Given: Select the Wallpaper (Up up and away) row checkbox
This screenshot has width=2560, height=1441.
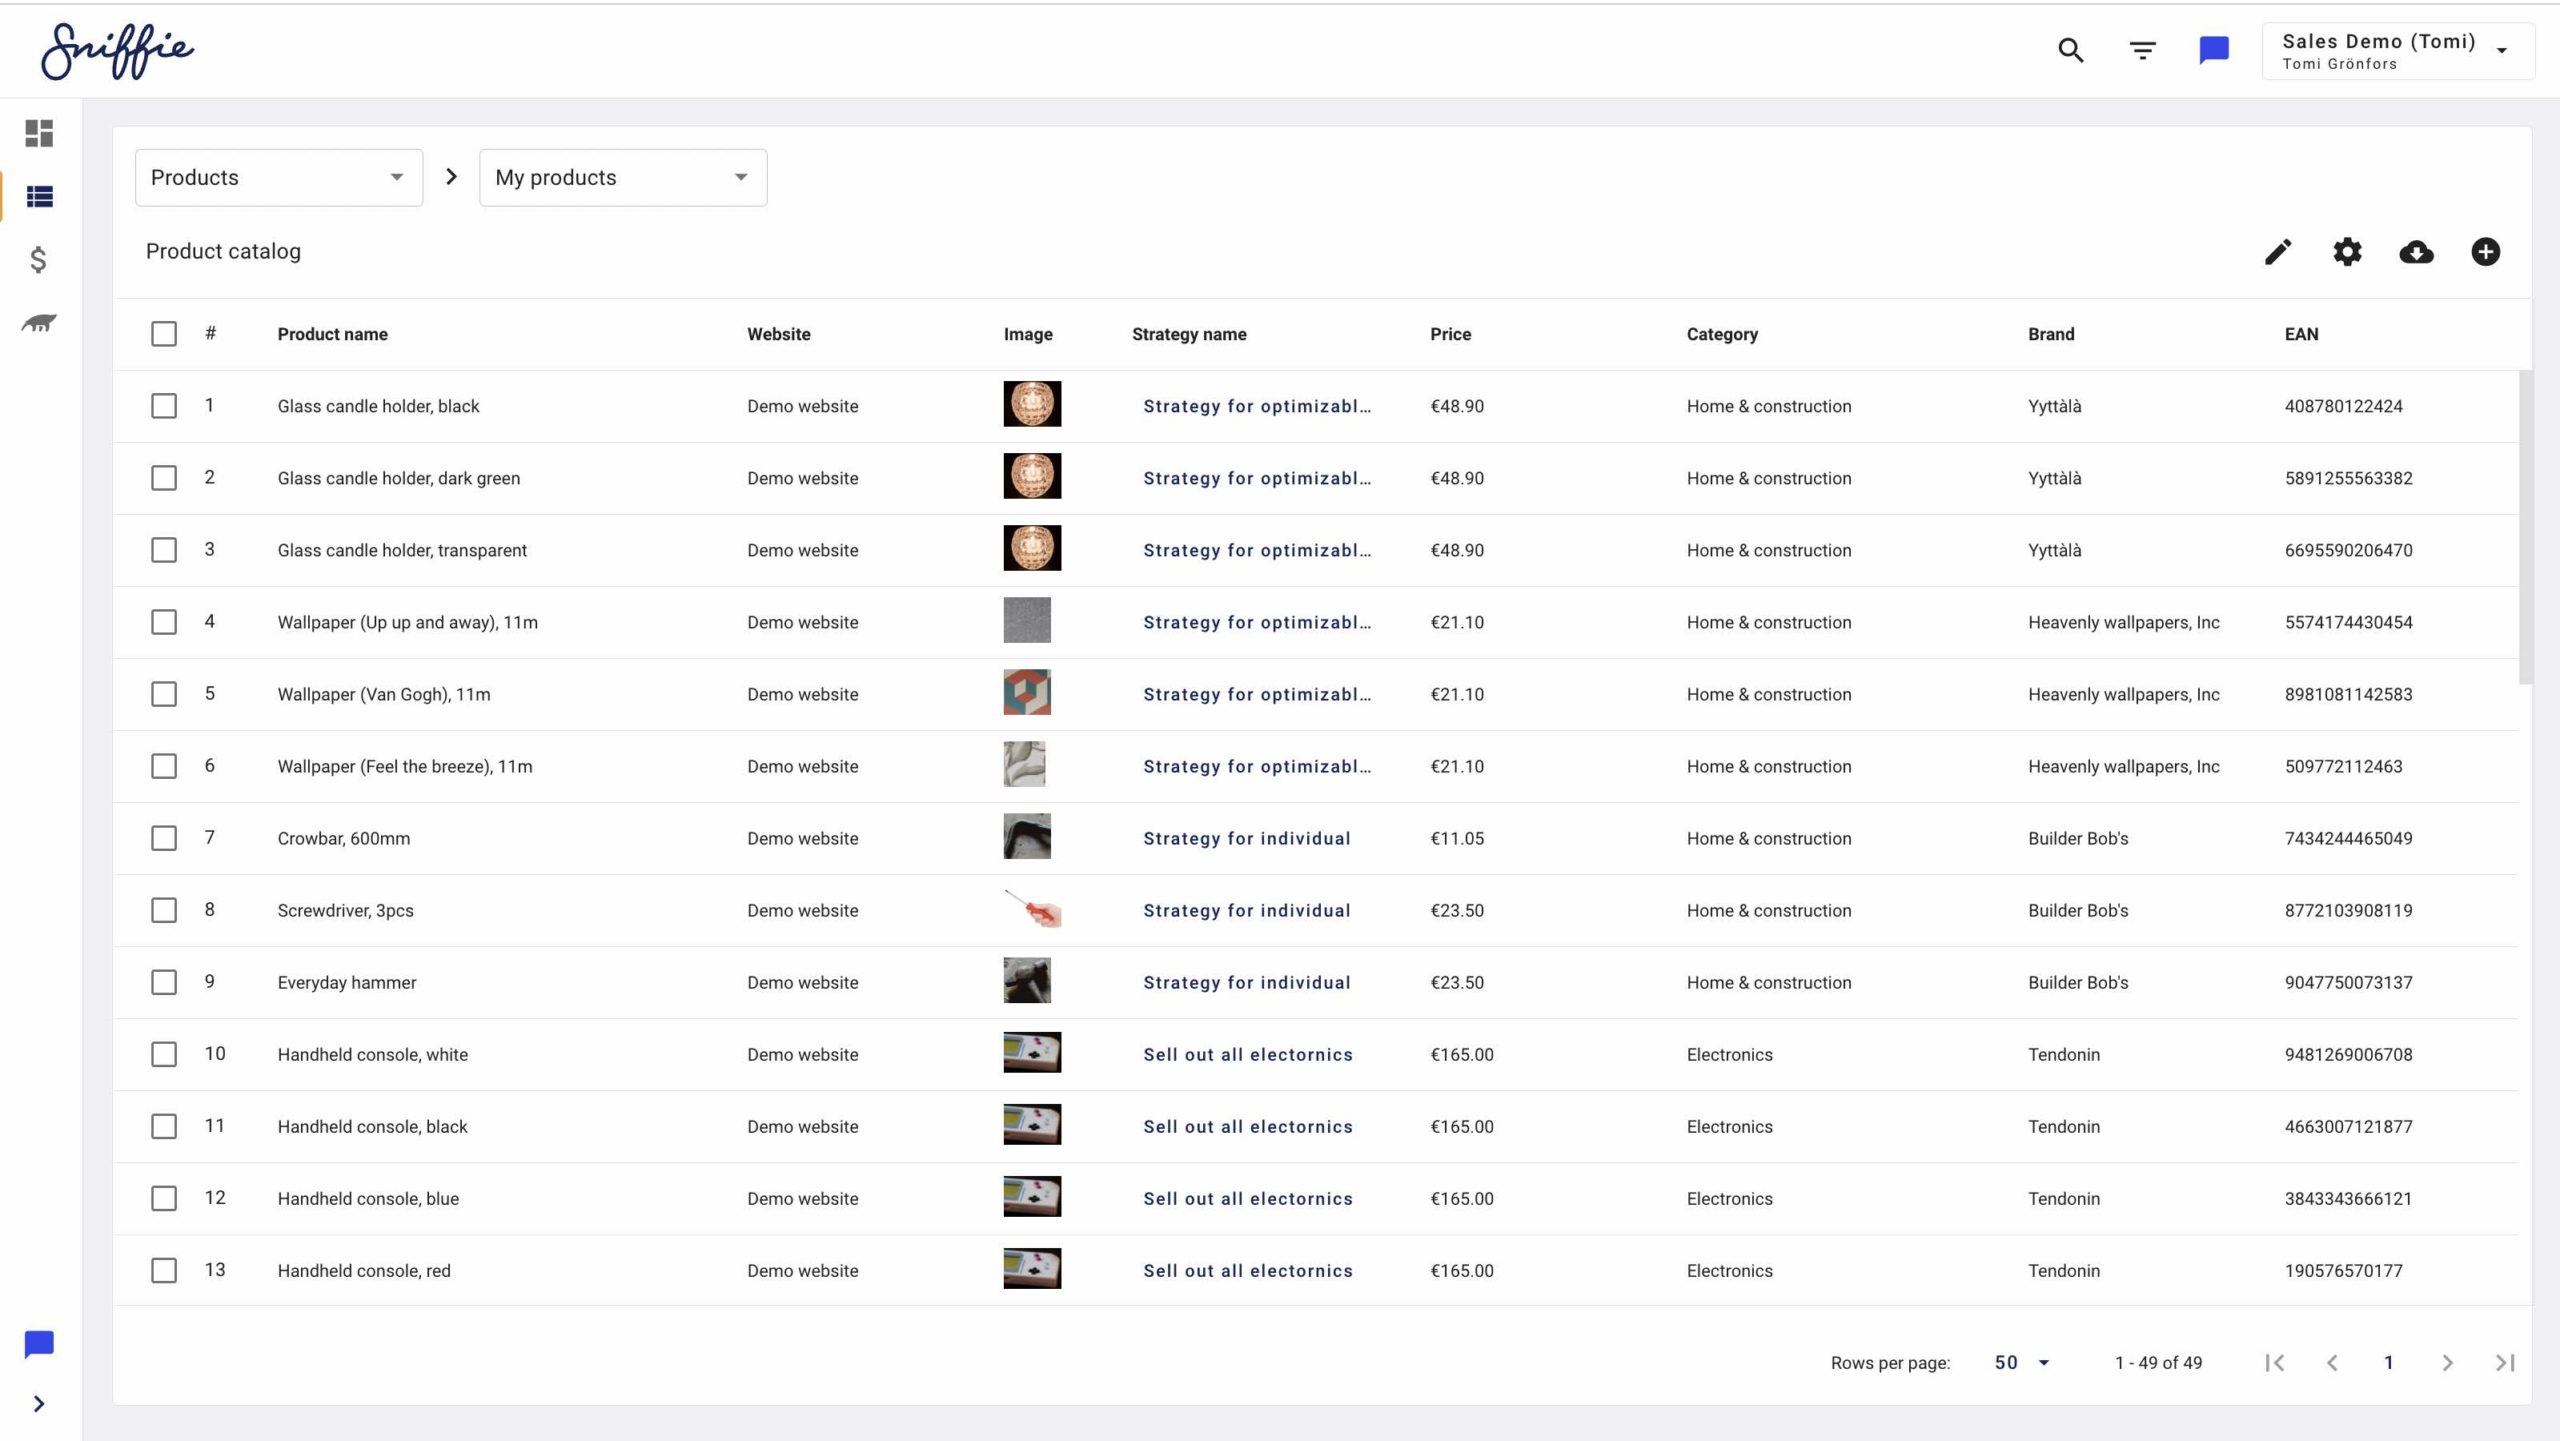Looking at the screenshot, I should [164, 622].
